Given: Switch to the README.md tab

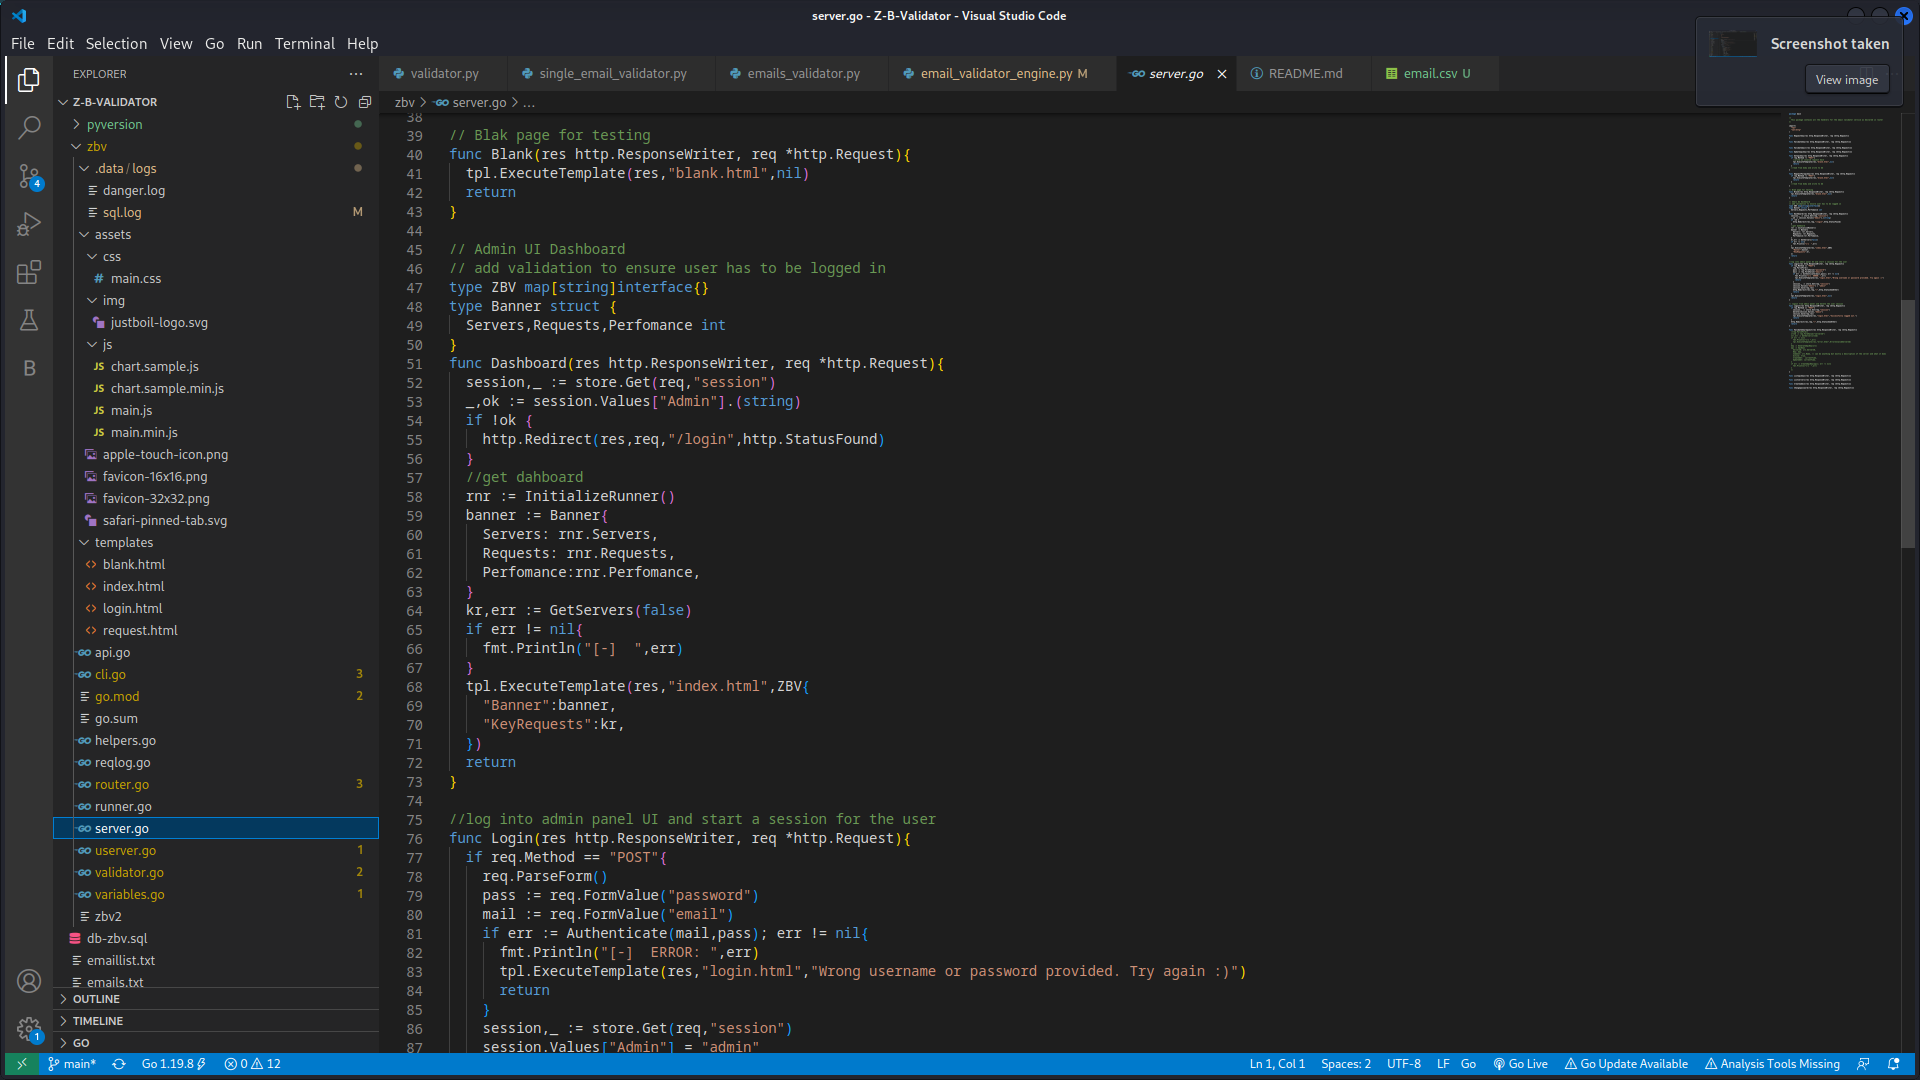Looking at the screenshot, I should point(1304,73).
